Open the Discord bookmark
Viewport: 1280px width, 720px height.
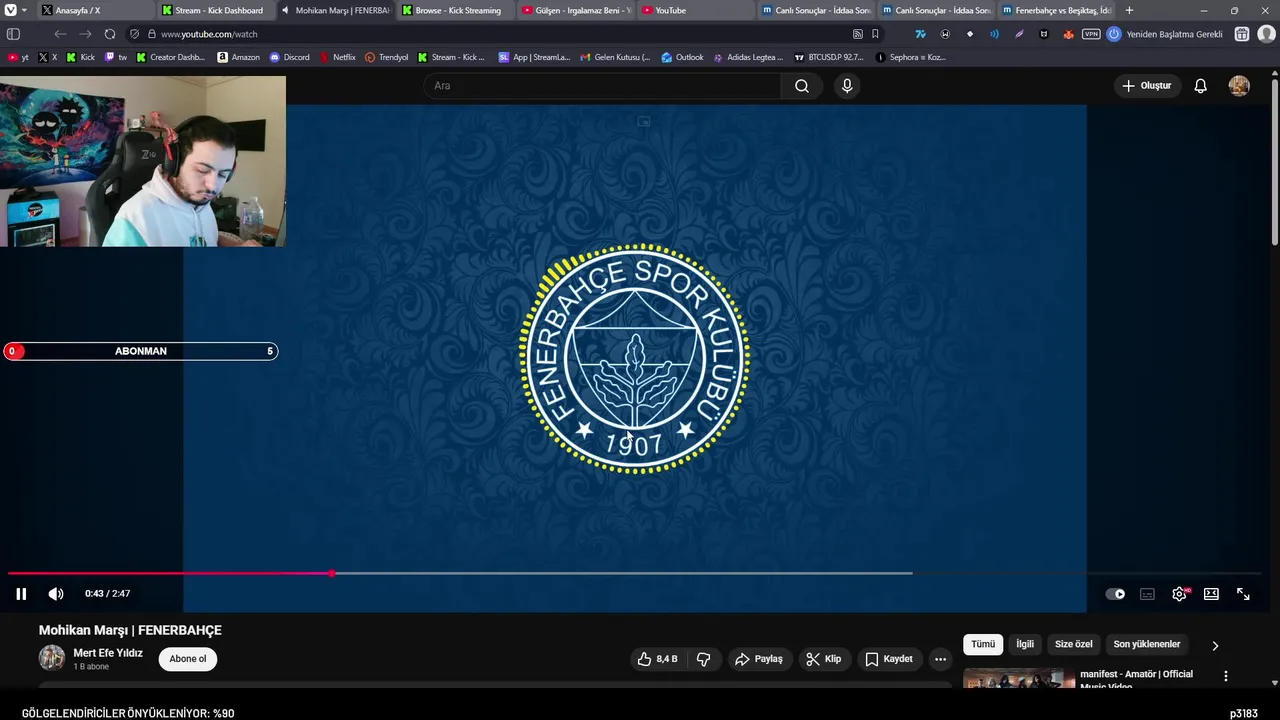(x=290, y=57)
